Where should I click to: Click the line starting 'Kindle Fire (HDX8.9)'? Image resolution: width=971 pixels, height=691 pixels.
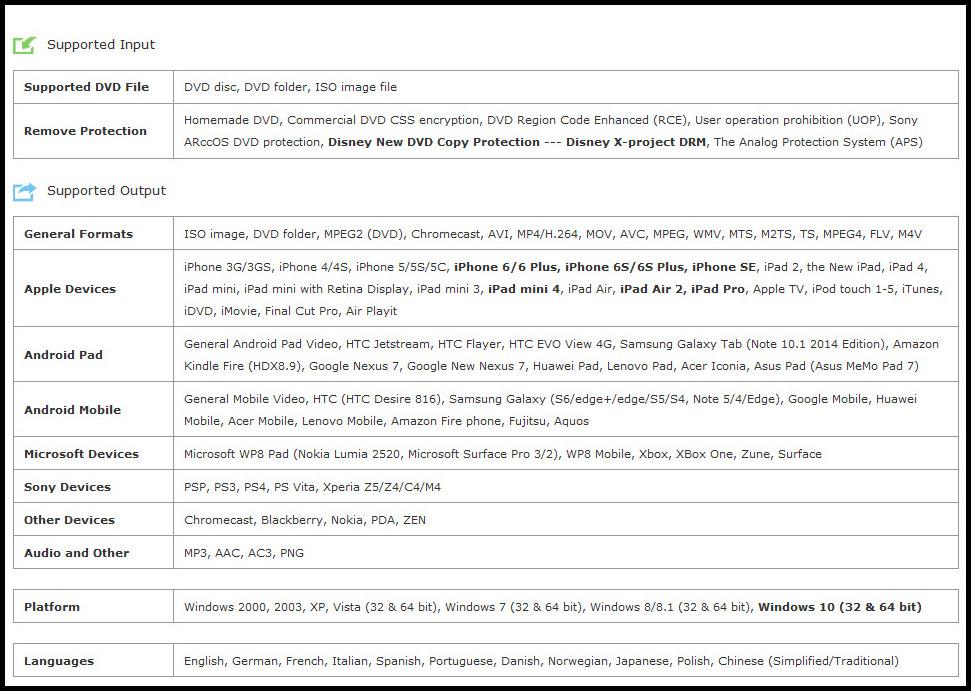pyautogui.click(x=551, y=366)
